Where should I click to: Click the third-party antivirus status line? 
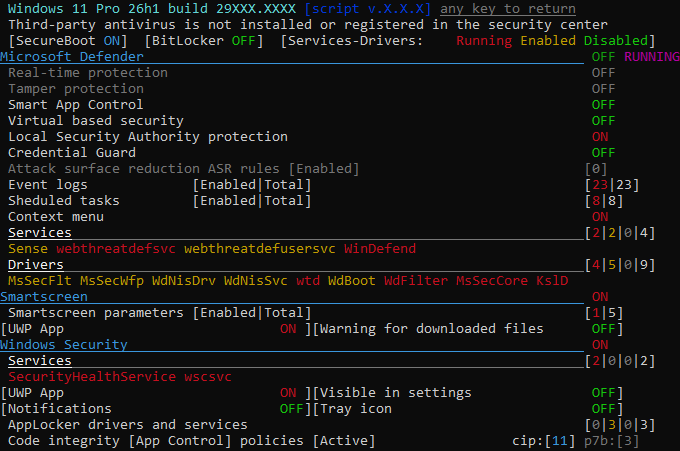click(x=308, y=25)
